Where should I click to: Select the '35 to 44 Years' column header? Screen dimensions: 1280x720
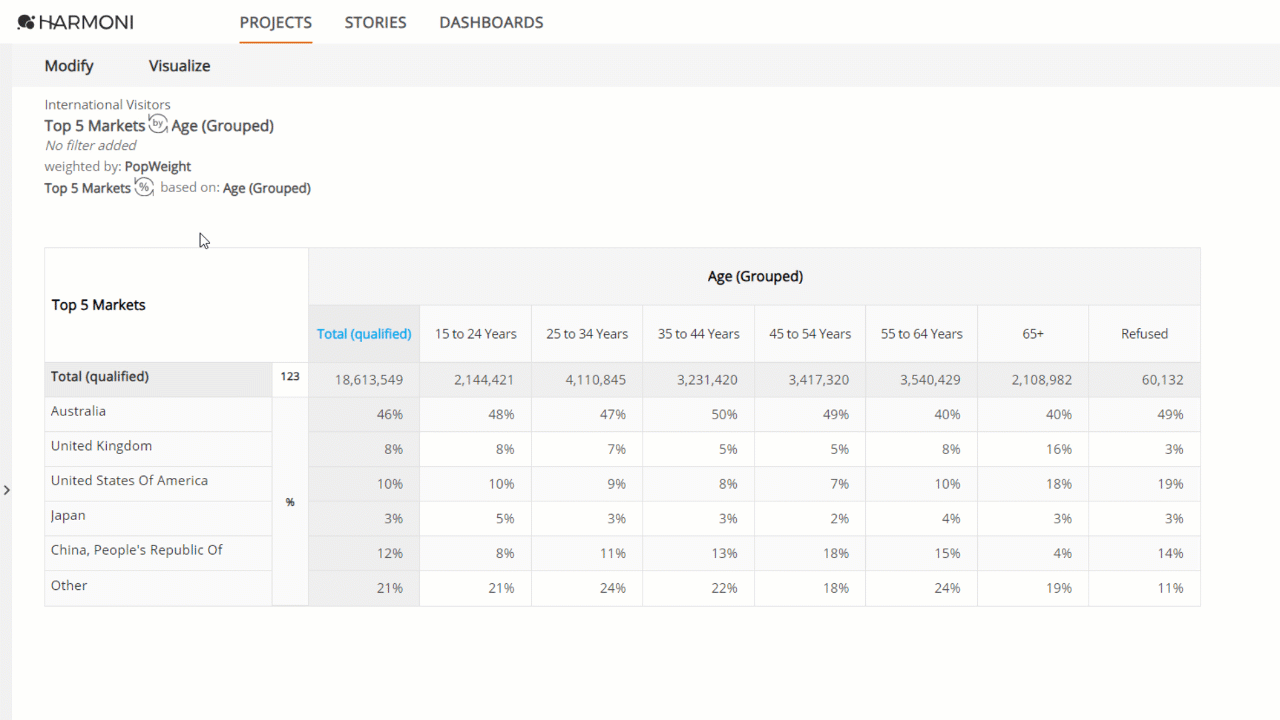(x=699, y=334)
